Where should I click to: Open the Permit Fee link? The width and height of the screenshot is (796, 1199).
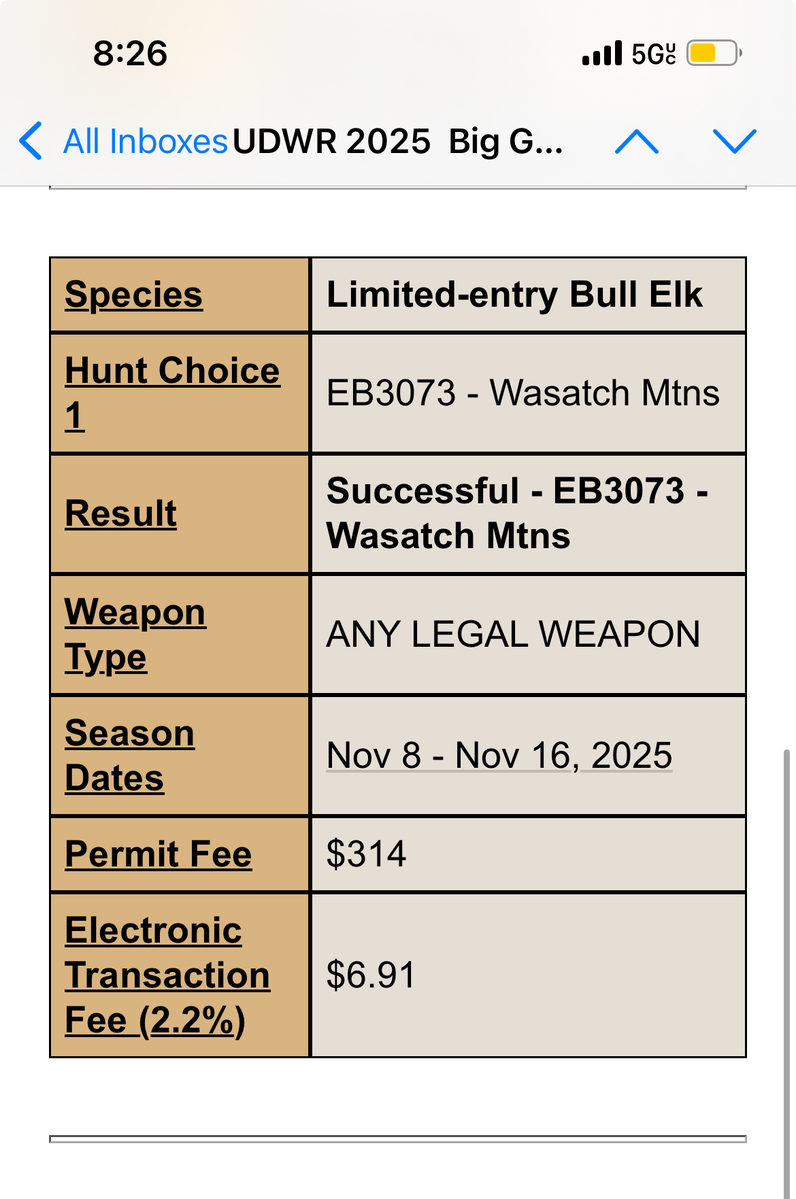tap(158, 854)
